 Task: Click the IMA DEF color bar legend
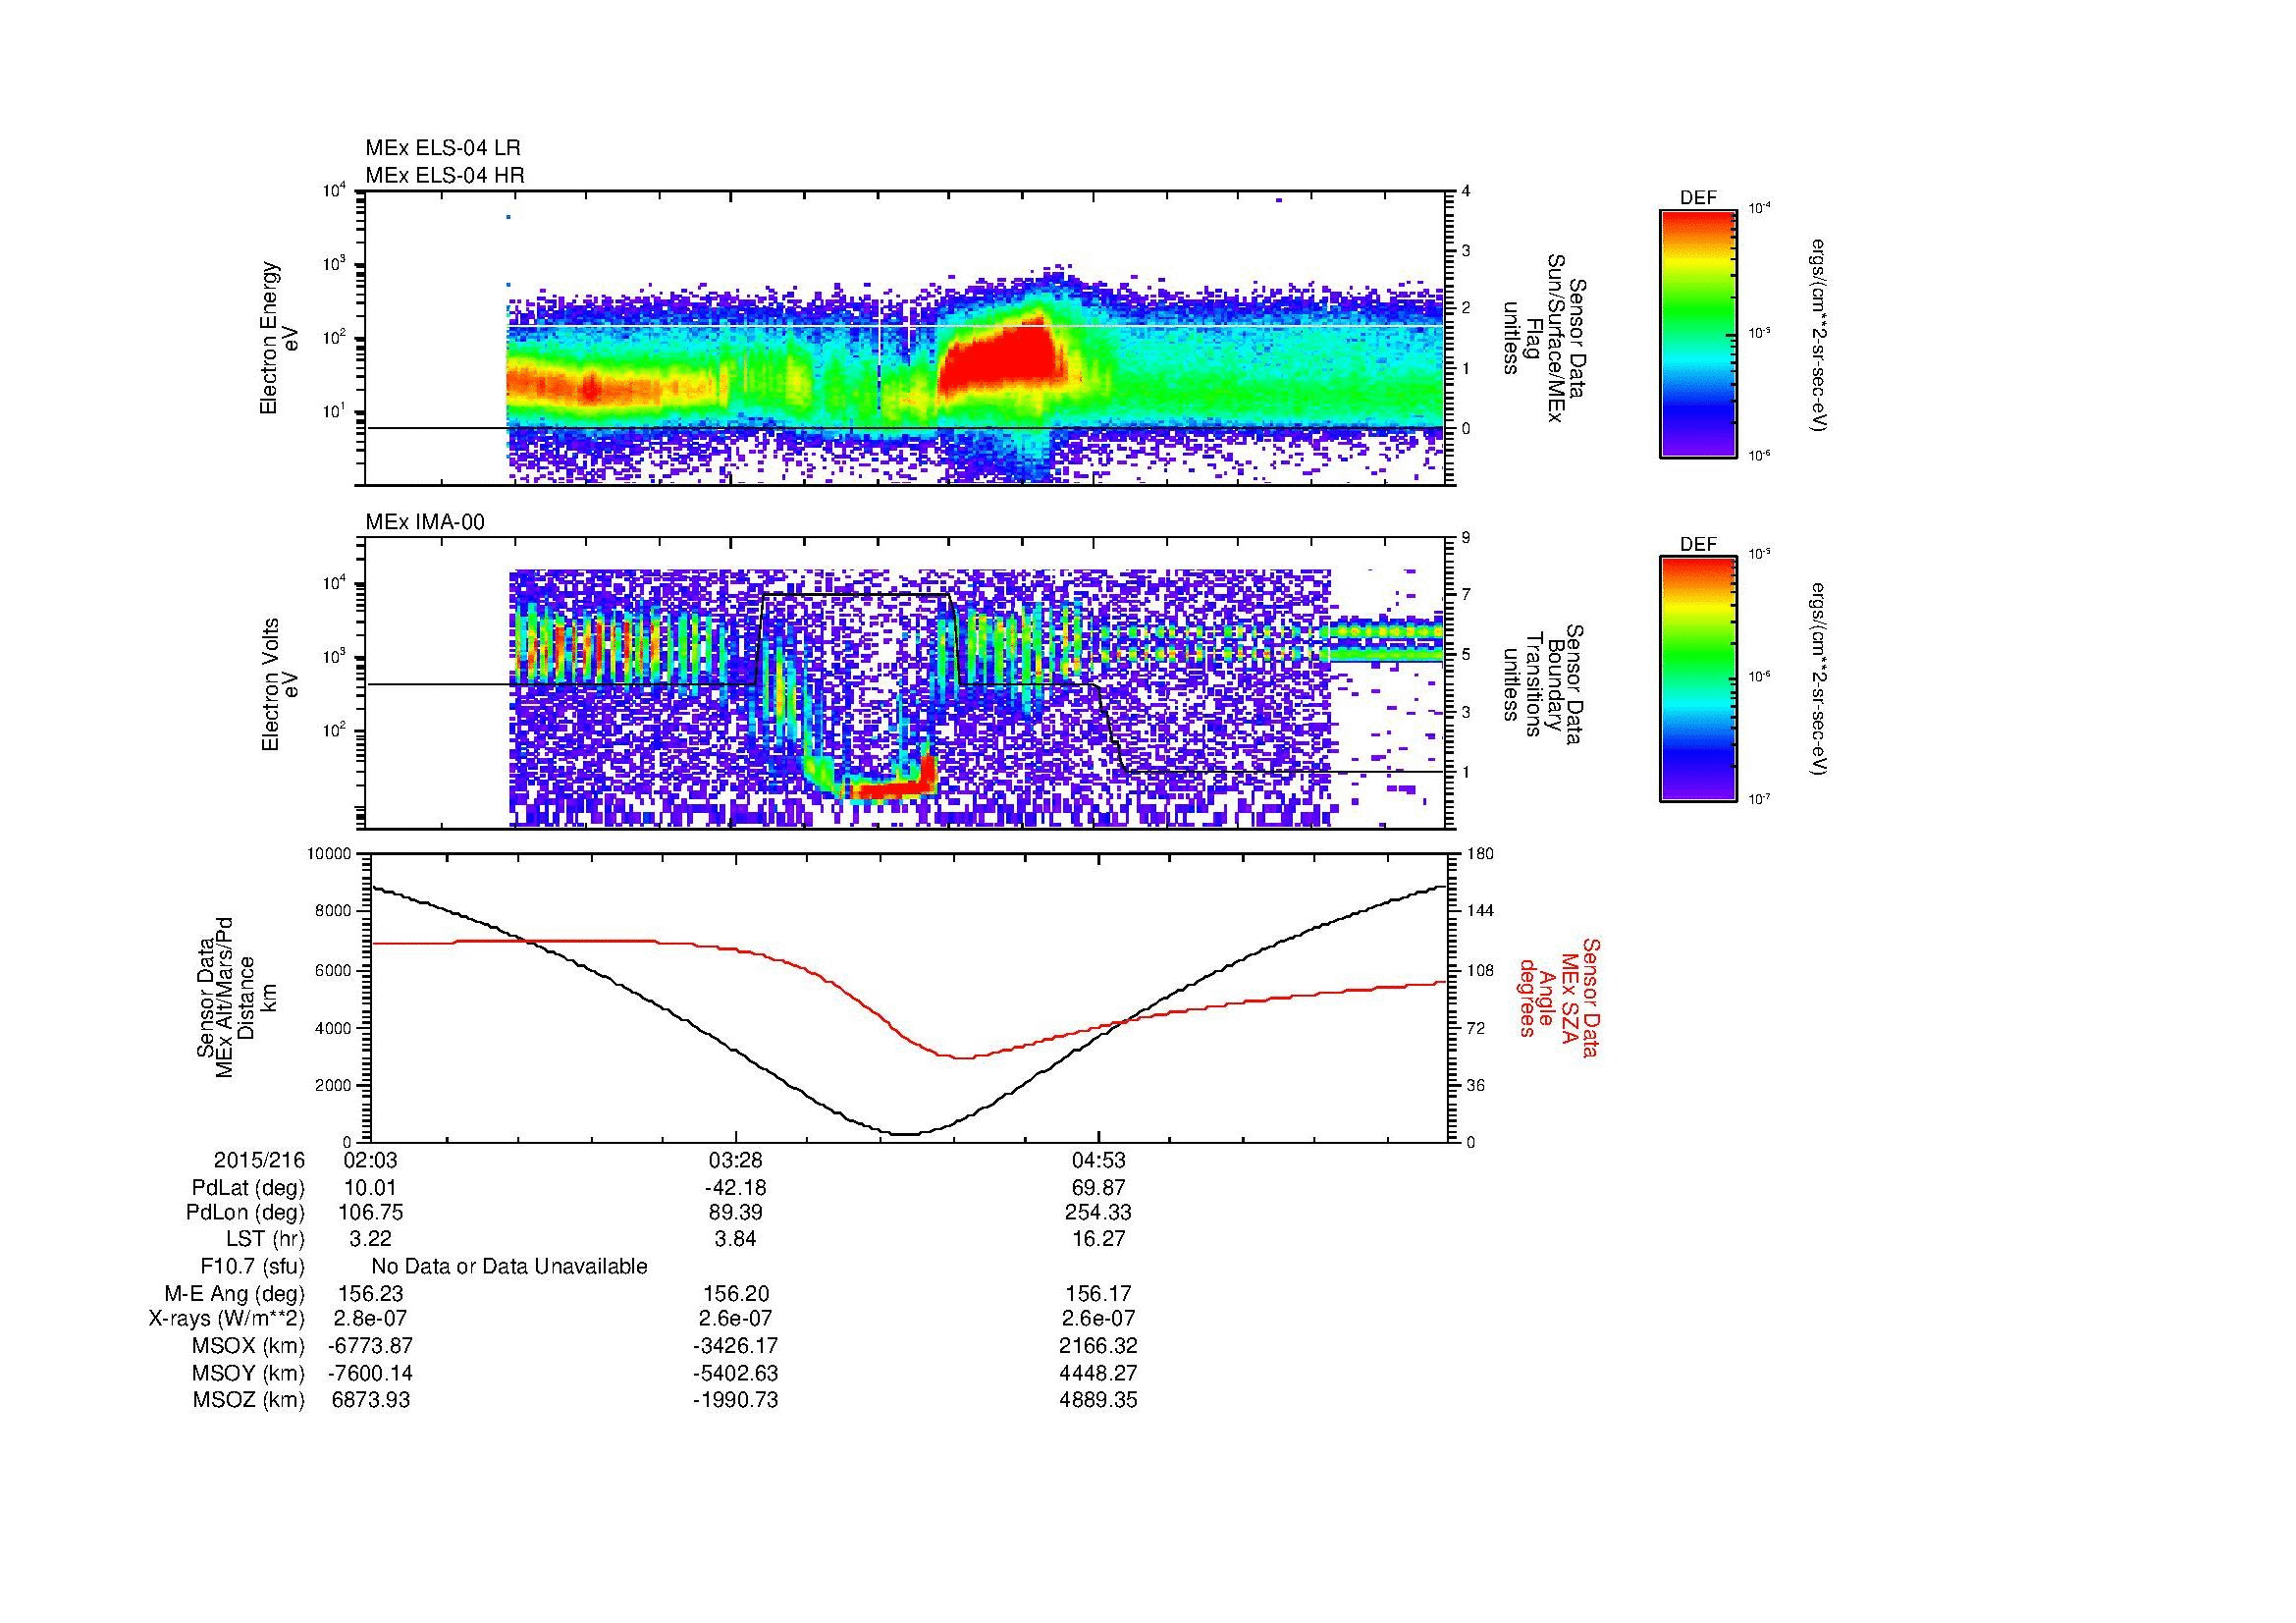(1698, 679)
